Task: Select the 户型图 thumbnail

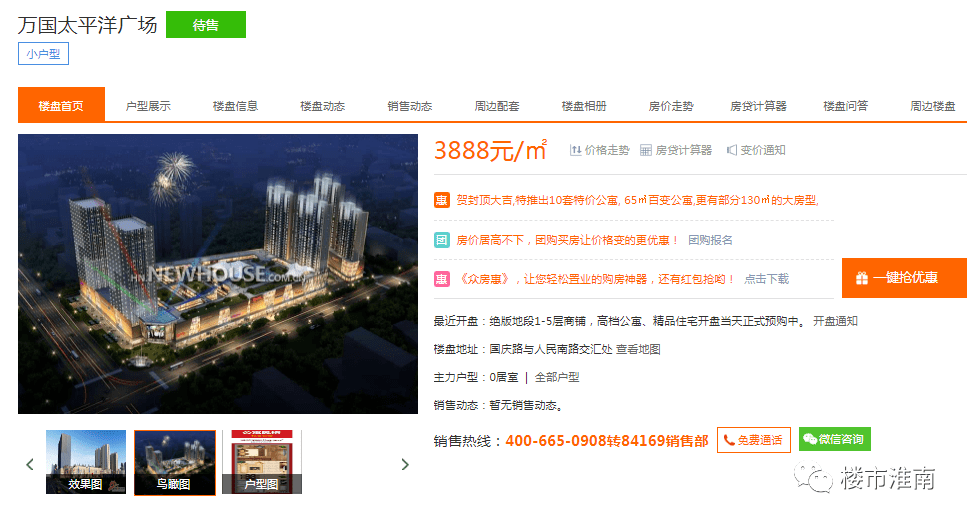Action: [x=261, y=462]
